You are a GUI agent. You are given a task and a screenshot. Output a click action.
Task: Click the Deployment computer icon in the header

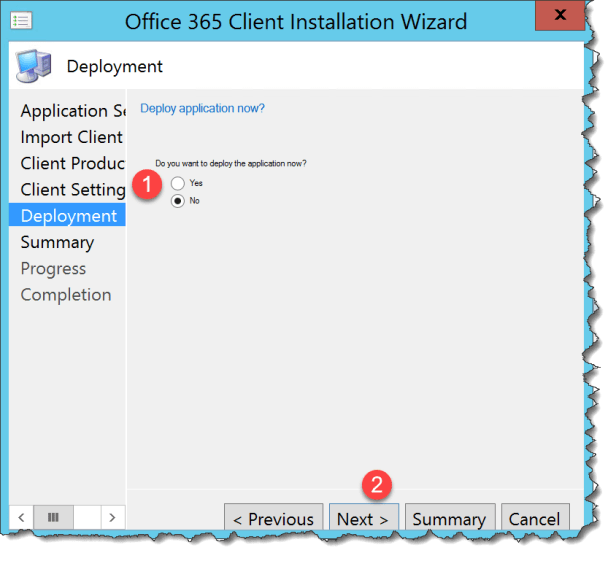[x=33, y=66]
